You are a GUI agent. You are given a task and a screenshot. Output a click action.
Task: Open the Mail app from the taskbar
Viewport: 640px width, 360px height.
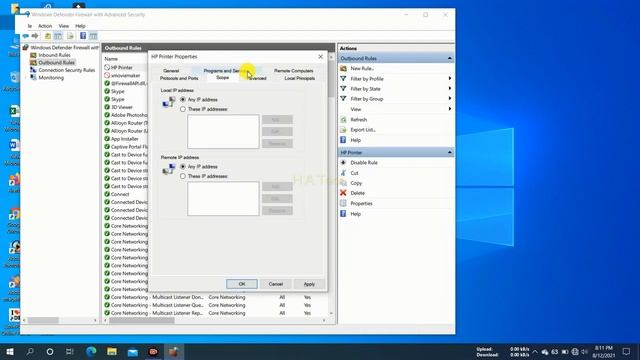coord(133,351)
